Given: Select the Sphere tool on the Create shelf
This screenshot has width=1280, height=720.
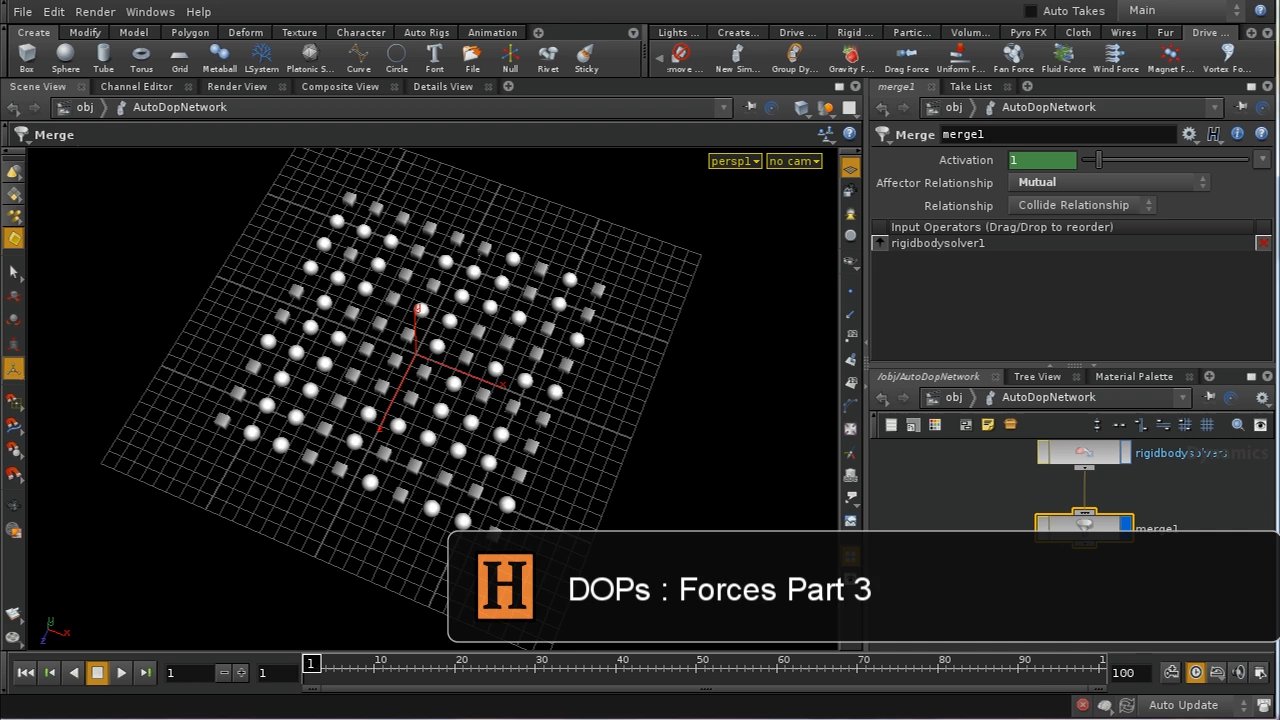Looking at the screenshot, I should 65,57.
